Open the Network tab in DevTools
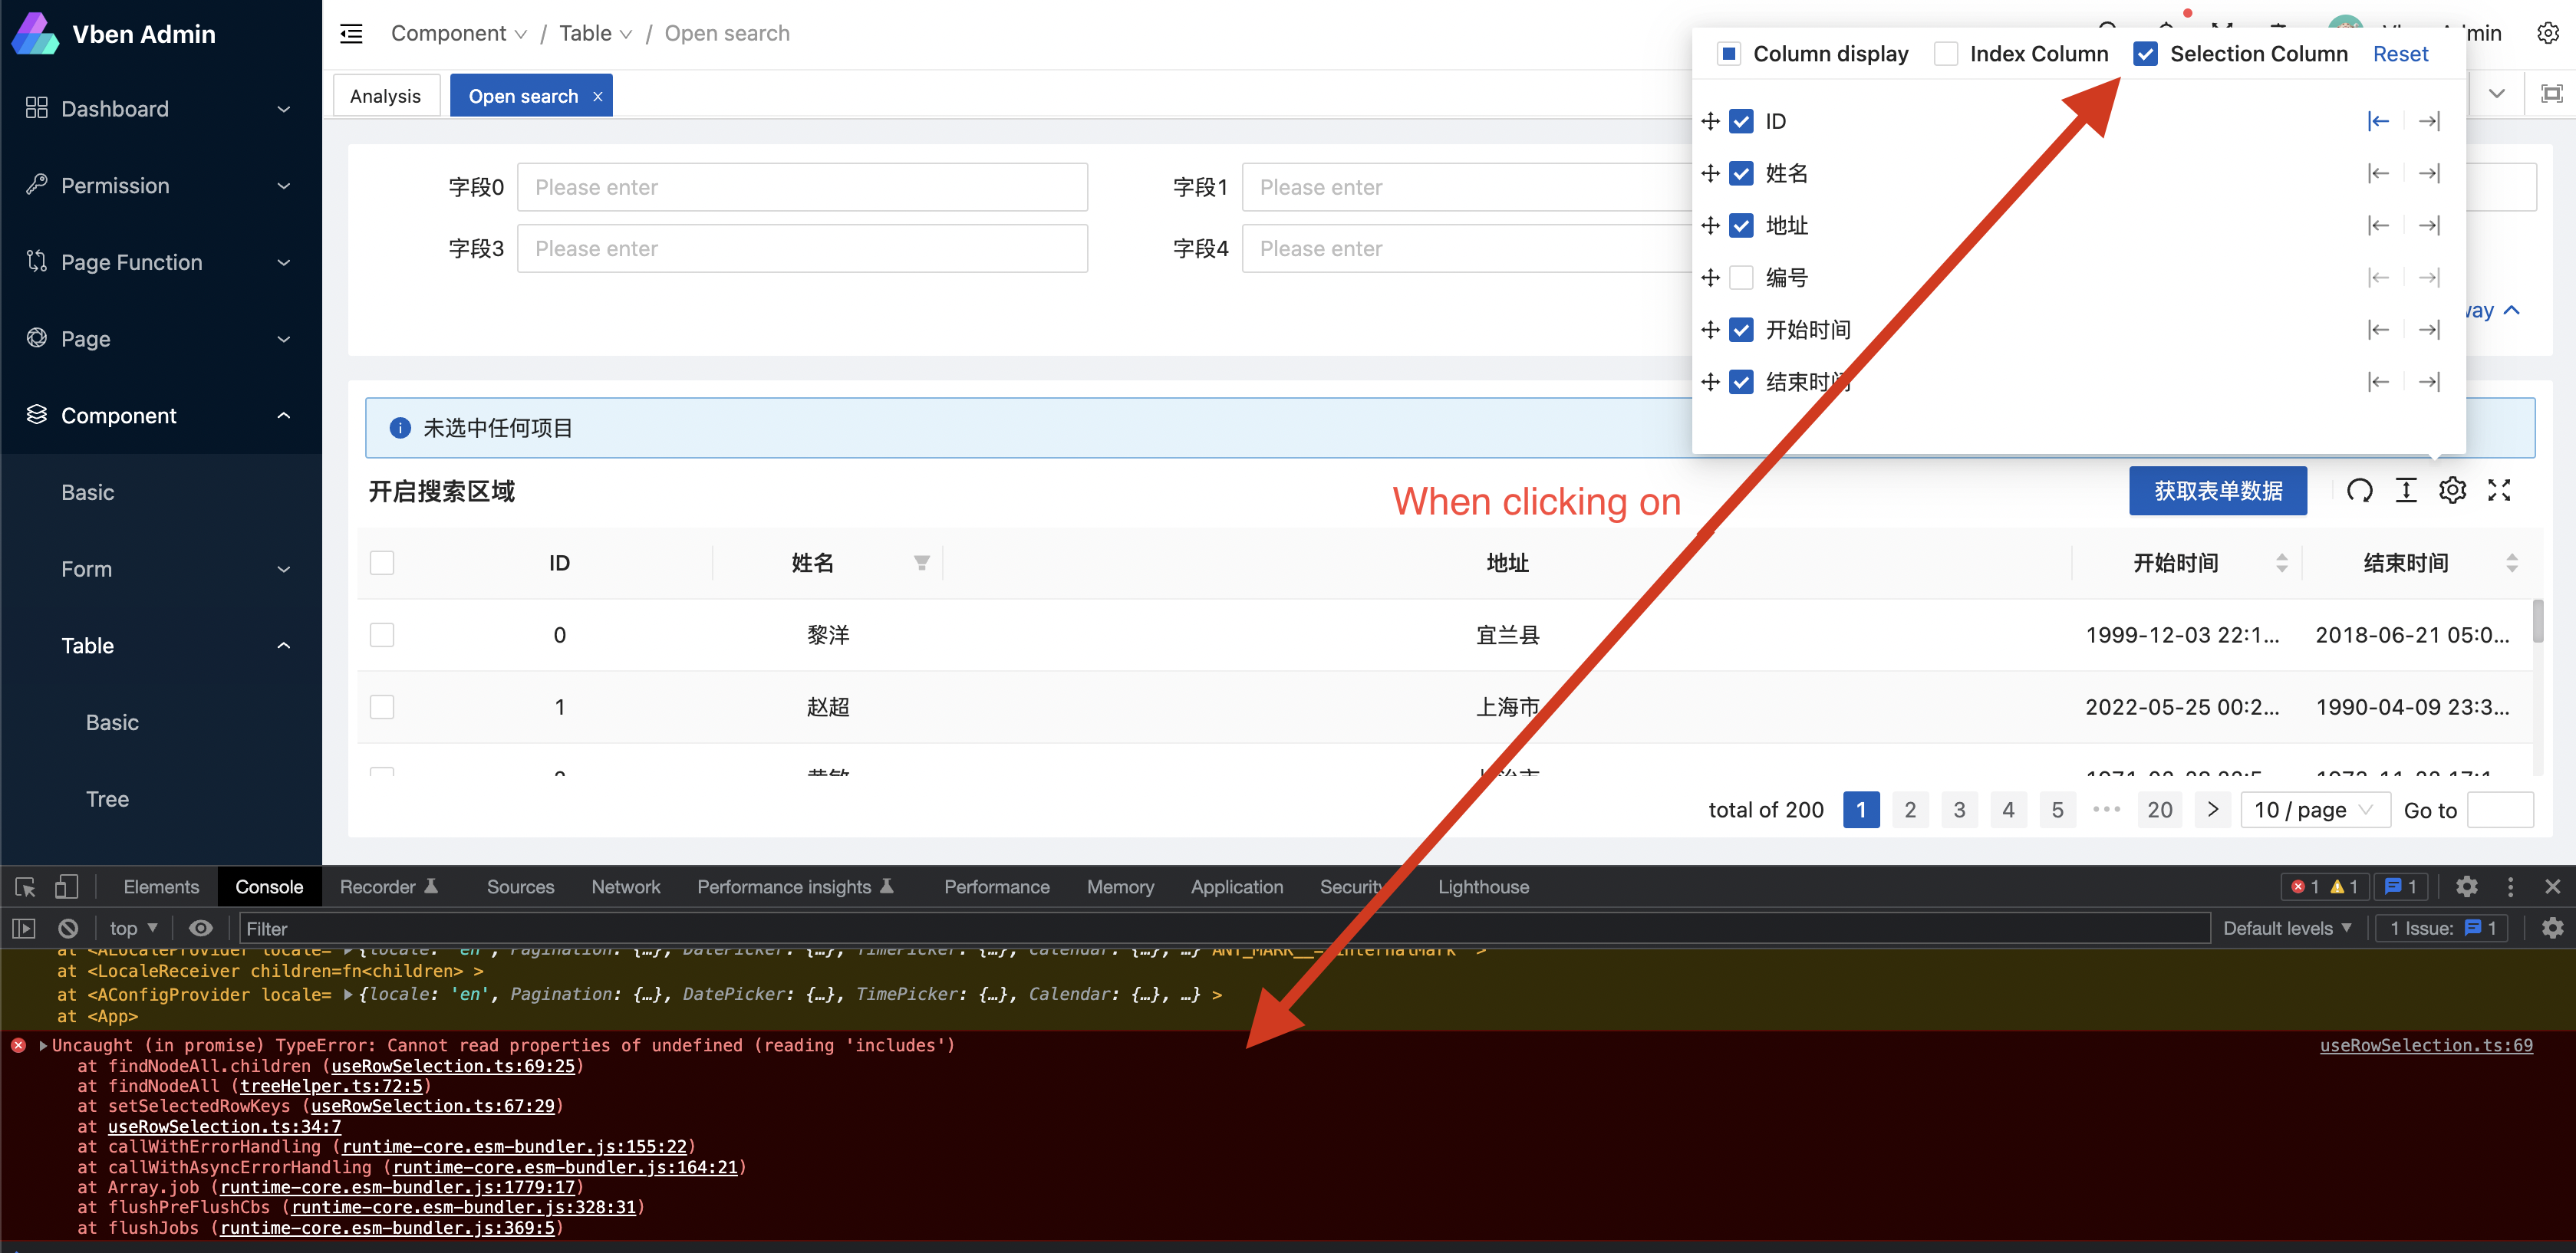Viewport: 2576px width, 1253px height. (x=625, y=887)
